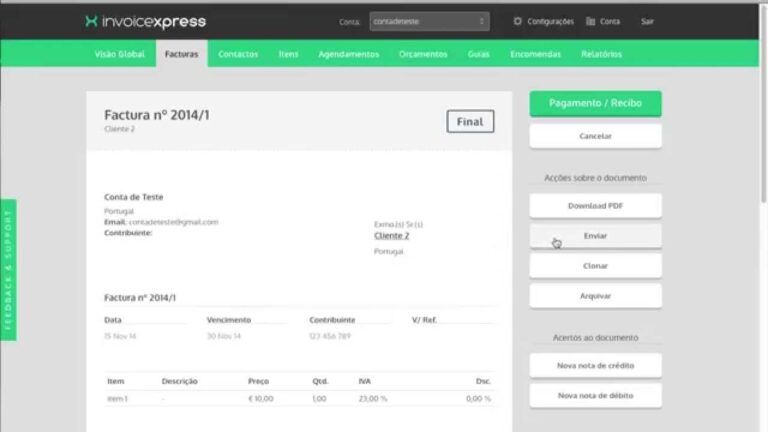Create a Nova nota de crédito

tap(595, 366)
